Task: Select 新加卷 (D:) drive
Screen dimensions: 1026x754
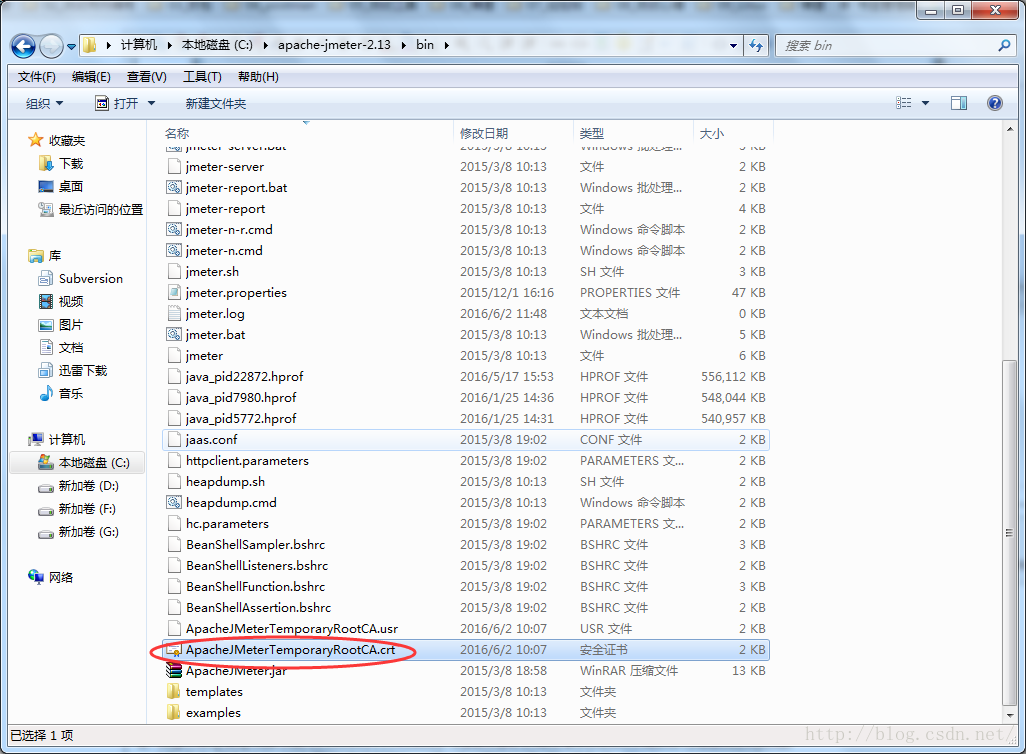Action: tap(88, 486)
